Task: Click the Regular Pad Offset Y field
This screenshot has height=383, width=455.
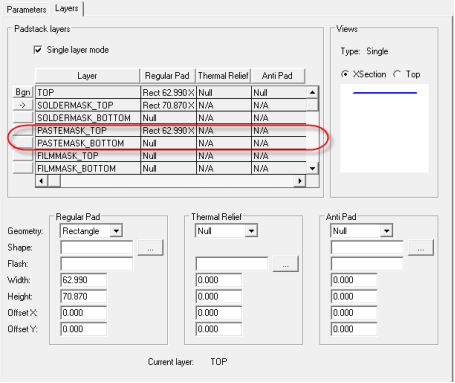Action: [x=84, y=329]
